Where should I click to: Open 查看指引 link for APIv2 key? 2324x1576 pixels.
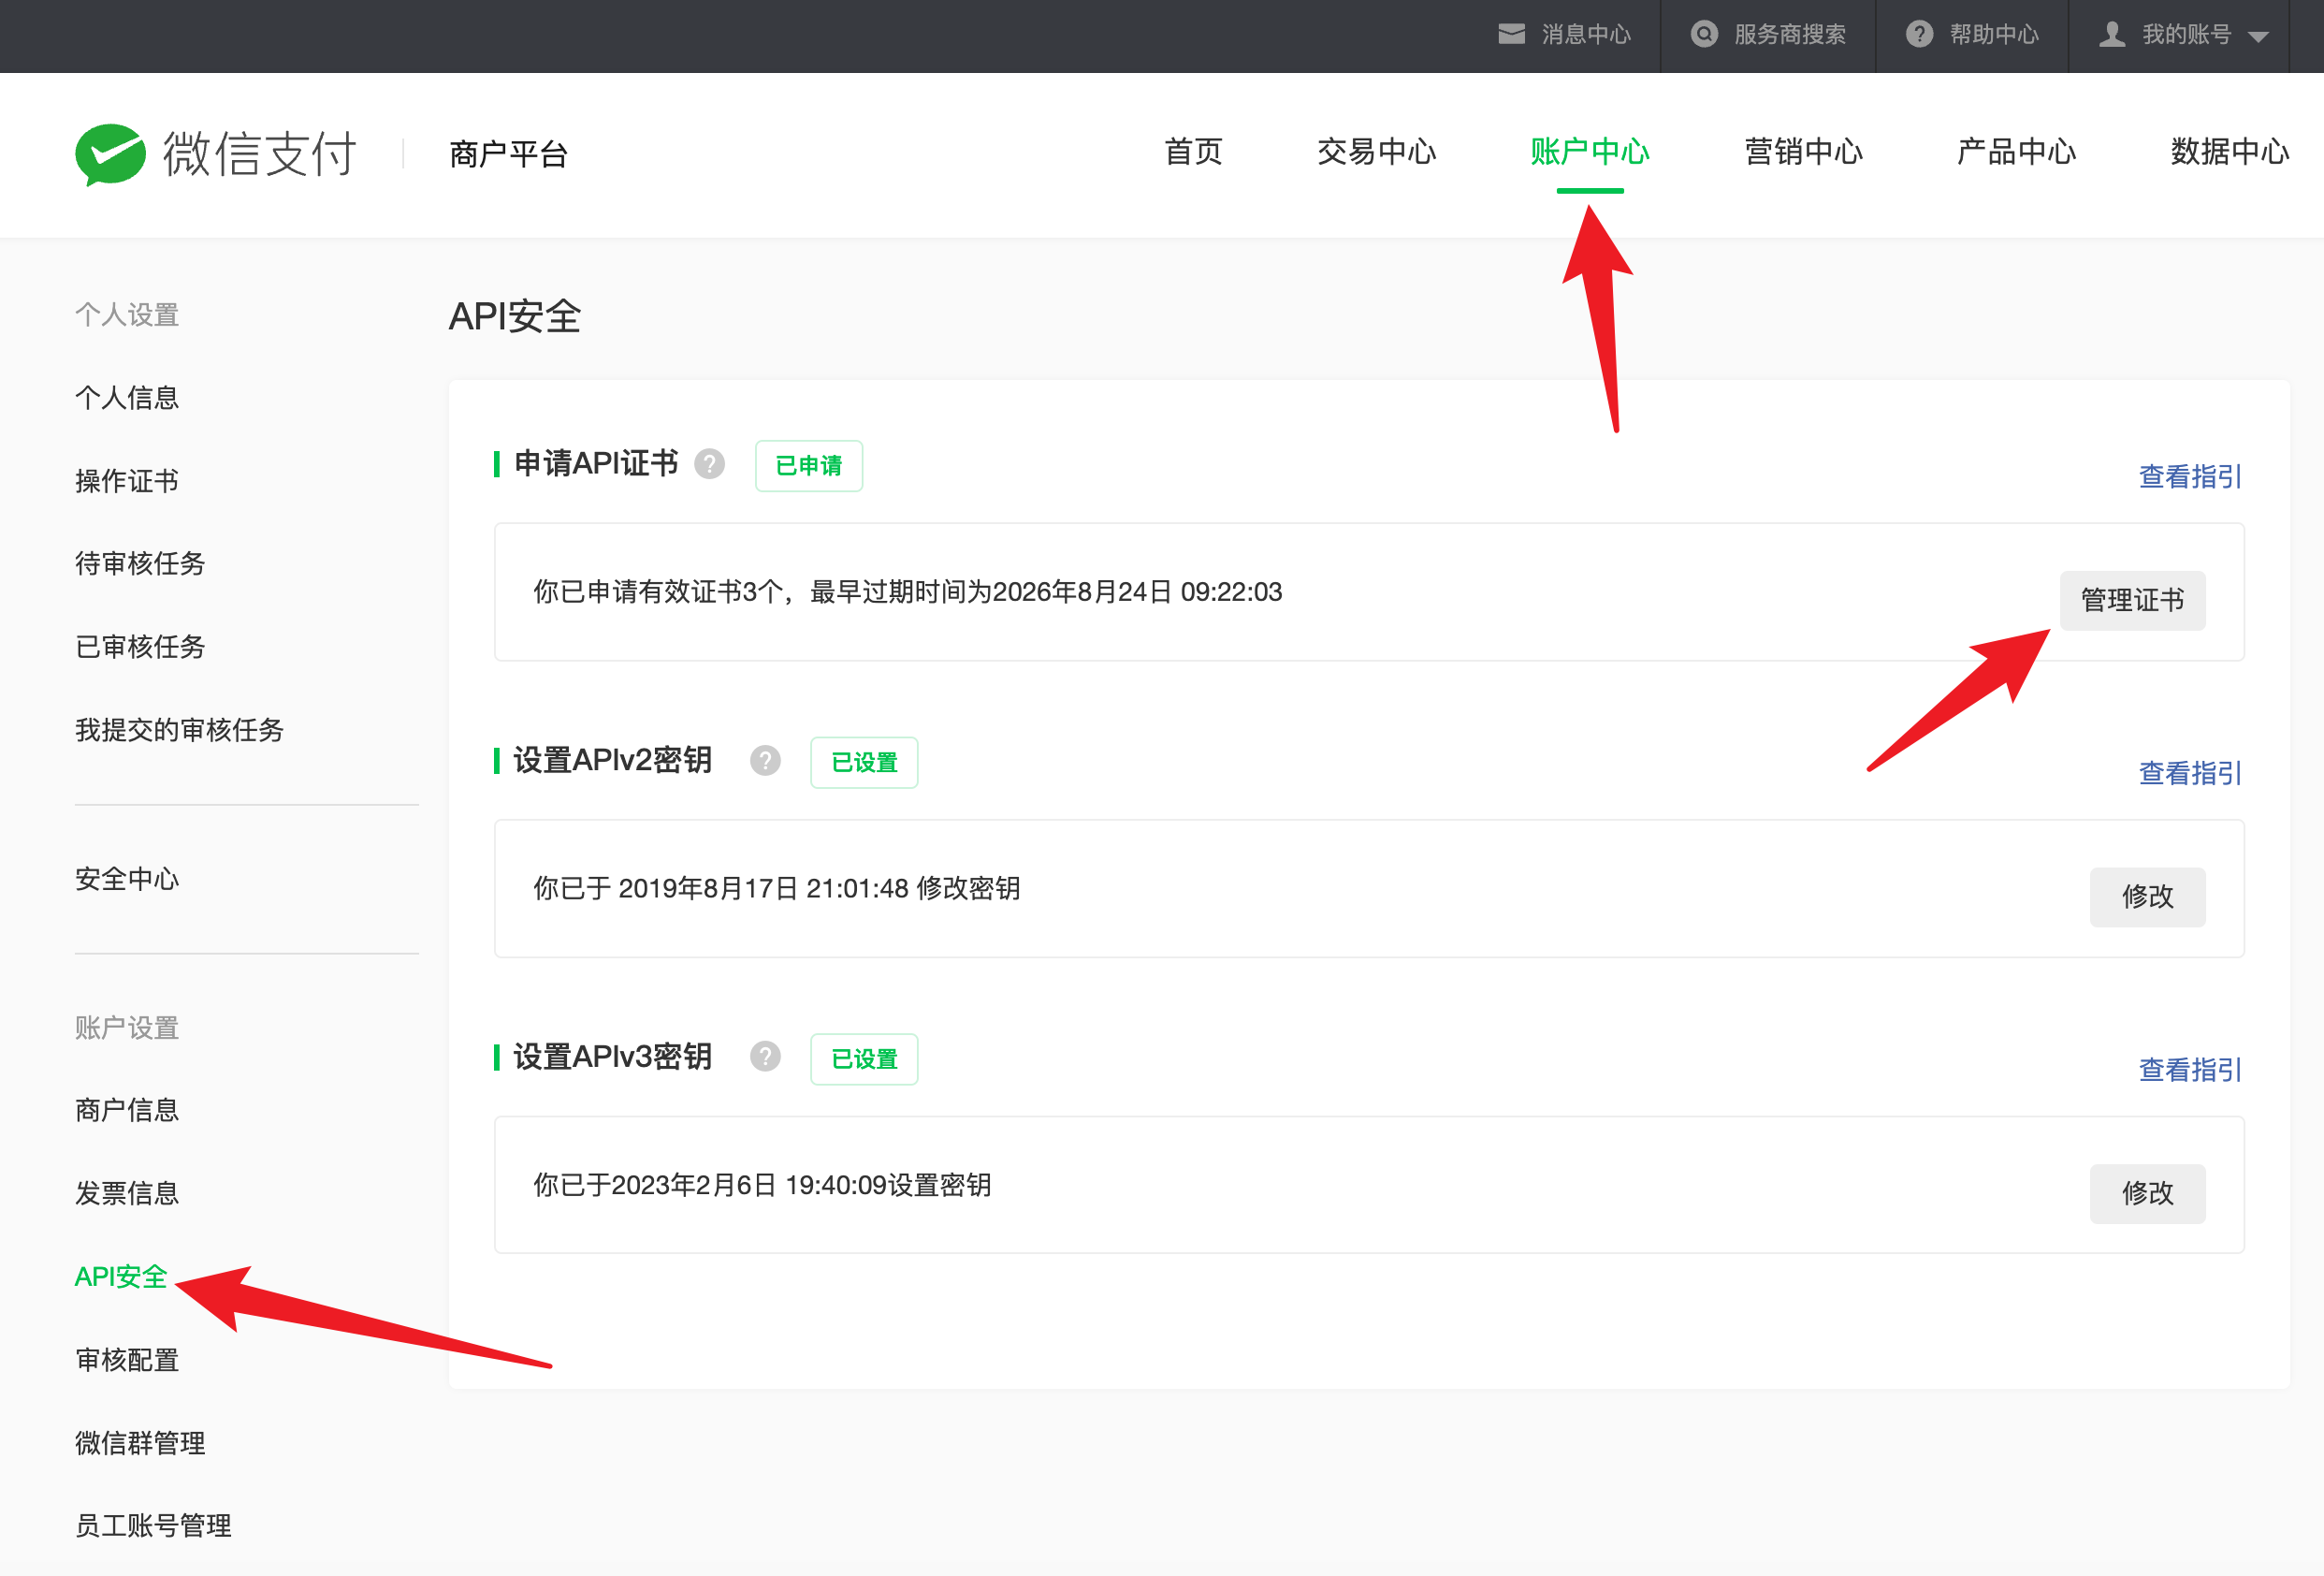2189,773
